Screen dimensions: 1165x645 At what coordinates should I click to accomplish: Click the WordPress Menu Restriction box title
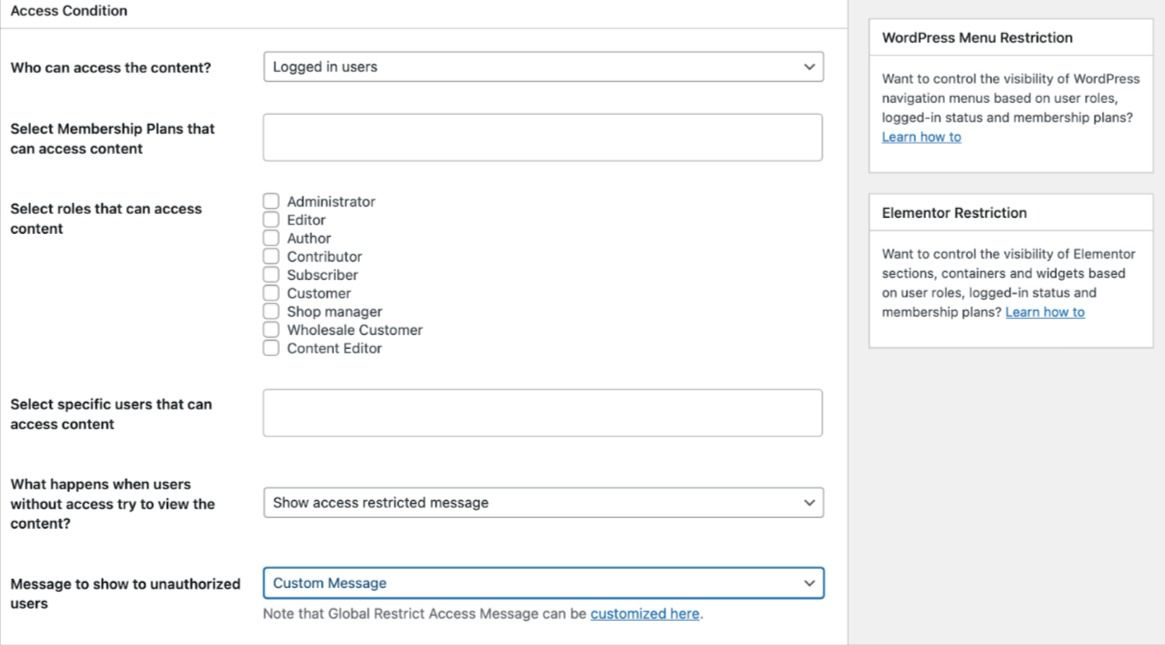[977, 38]
